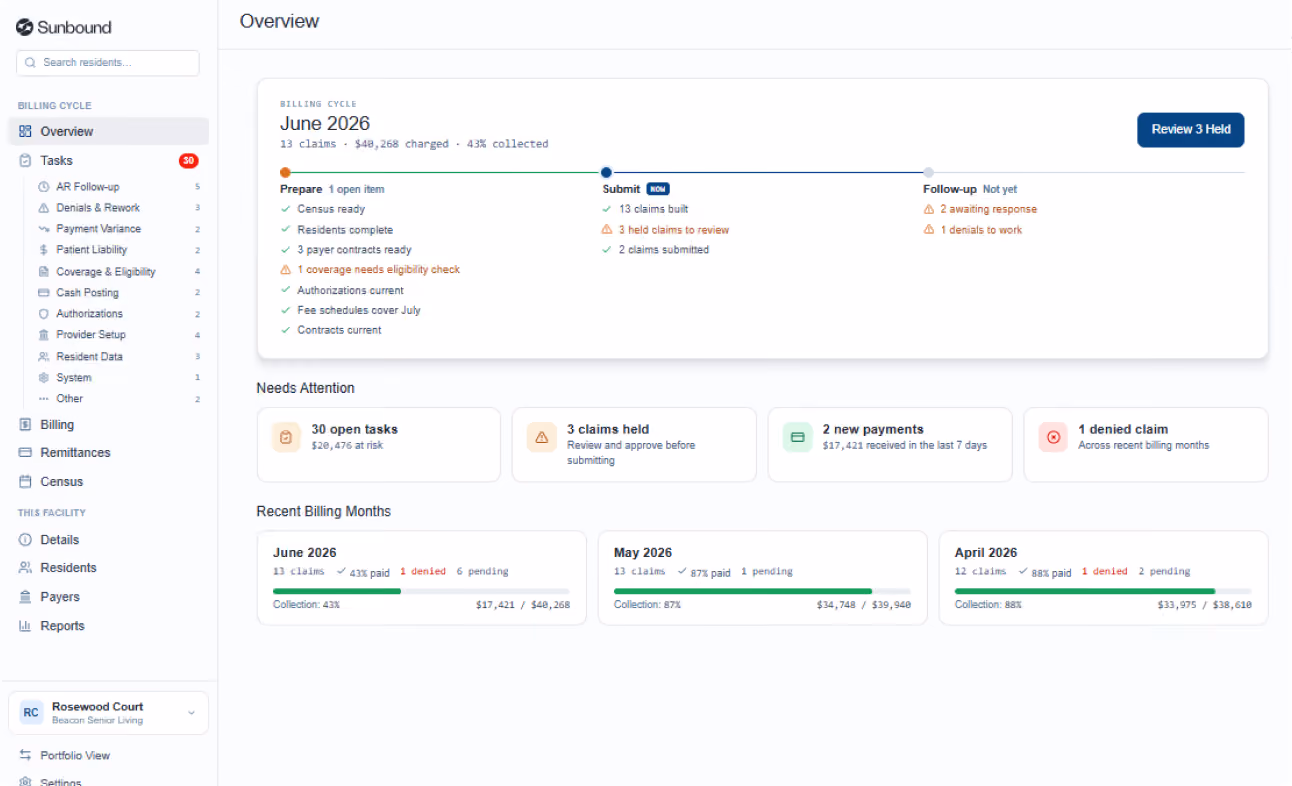This screenshot has height=786, width=1292.
Task: Click the Resident Data people icon
Action: click(x=43, y=357)
